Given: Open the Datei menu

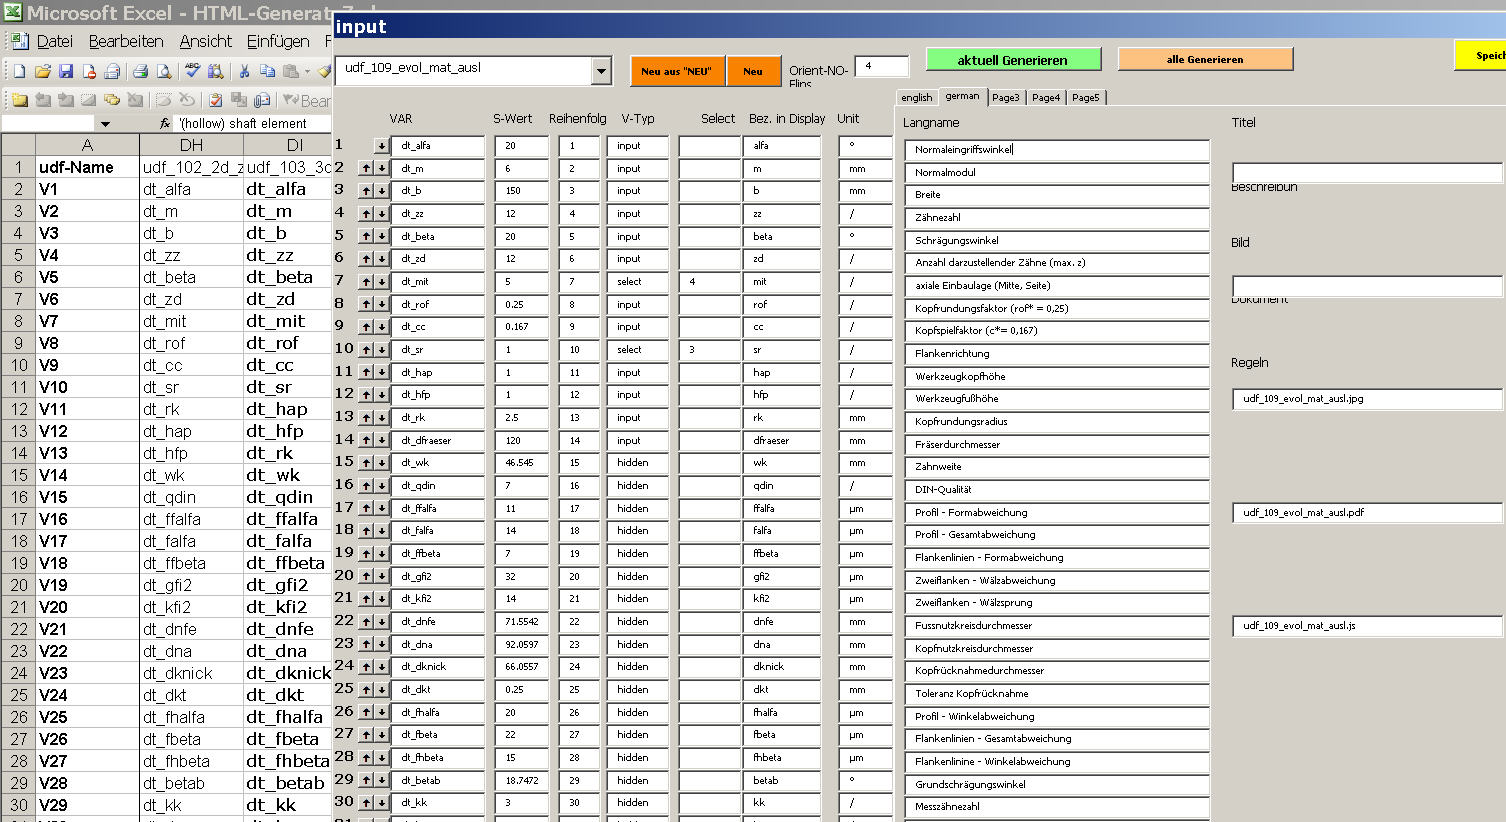Looking at the screenshot, I should 55,41.
